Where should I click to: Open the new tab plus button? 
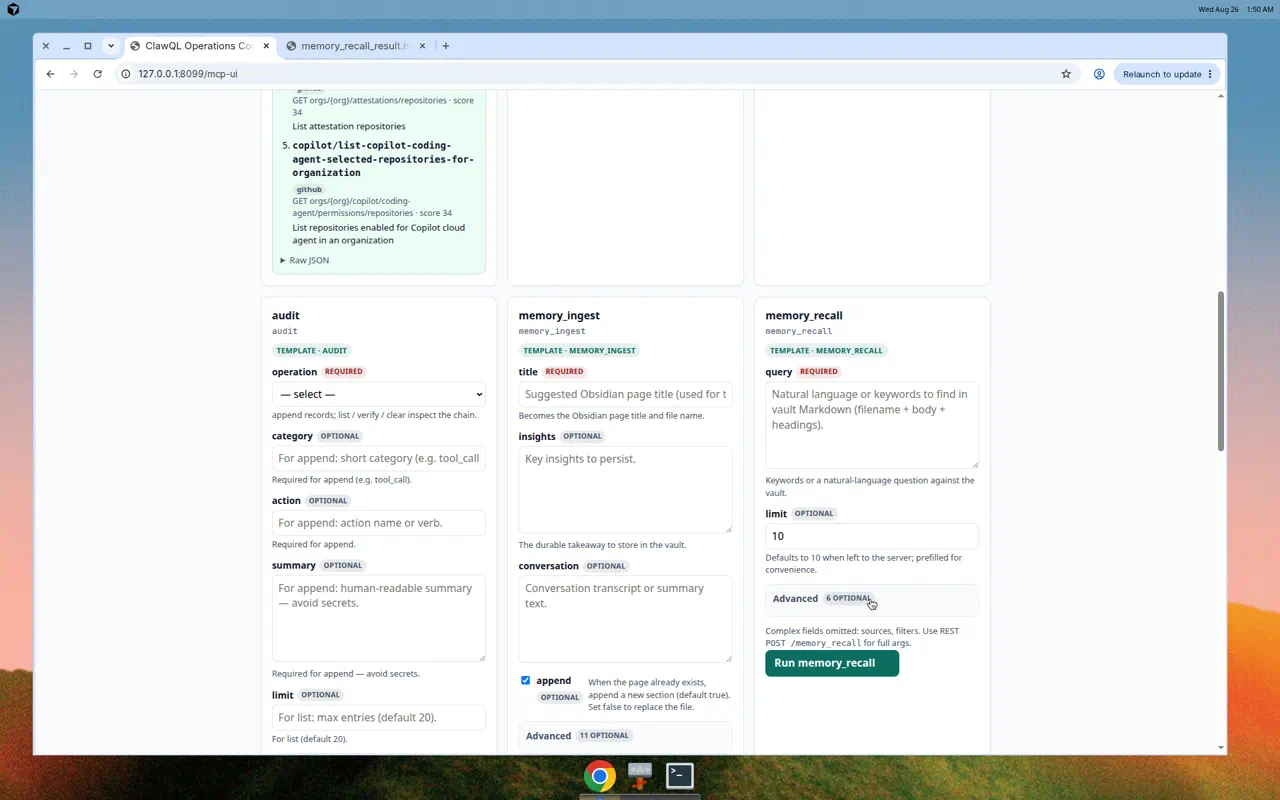pyautogui.click(x=446, y=46)
